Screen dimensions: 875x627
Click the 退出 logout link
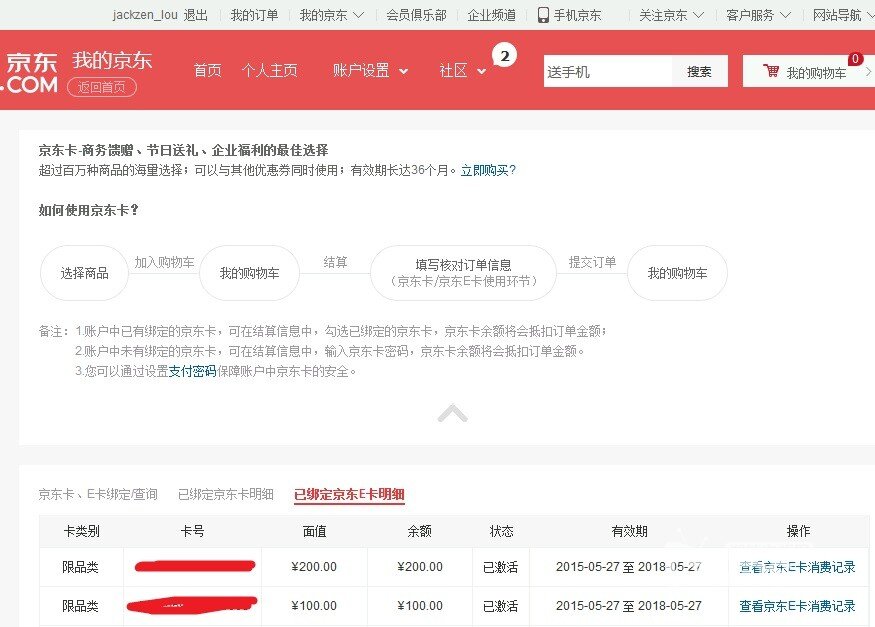pos(195,15)
